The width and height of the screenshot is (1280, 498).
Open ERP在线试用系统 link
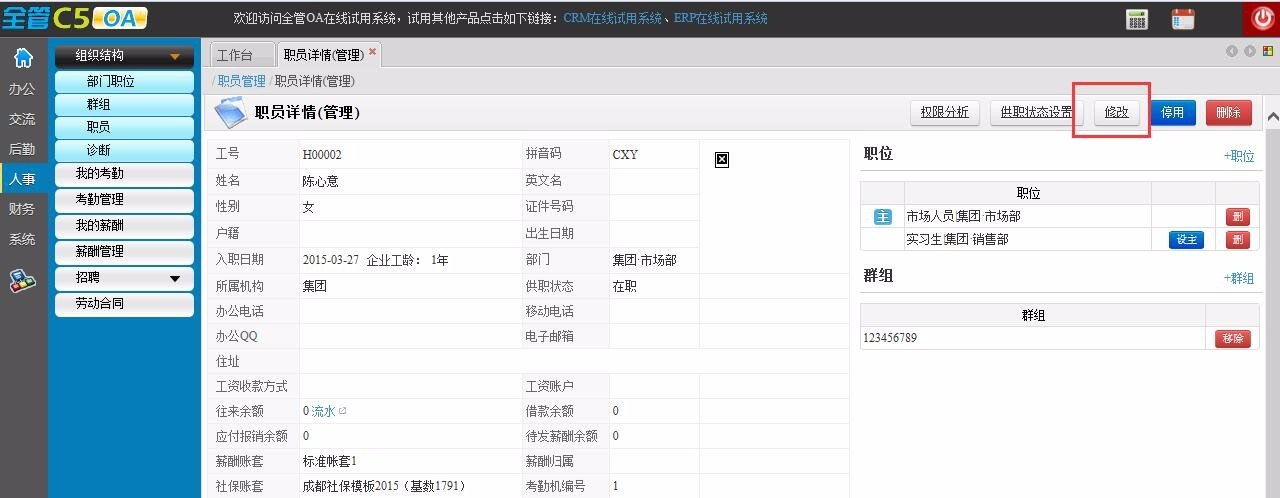(x=721, y=18)
